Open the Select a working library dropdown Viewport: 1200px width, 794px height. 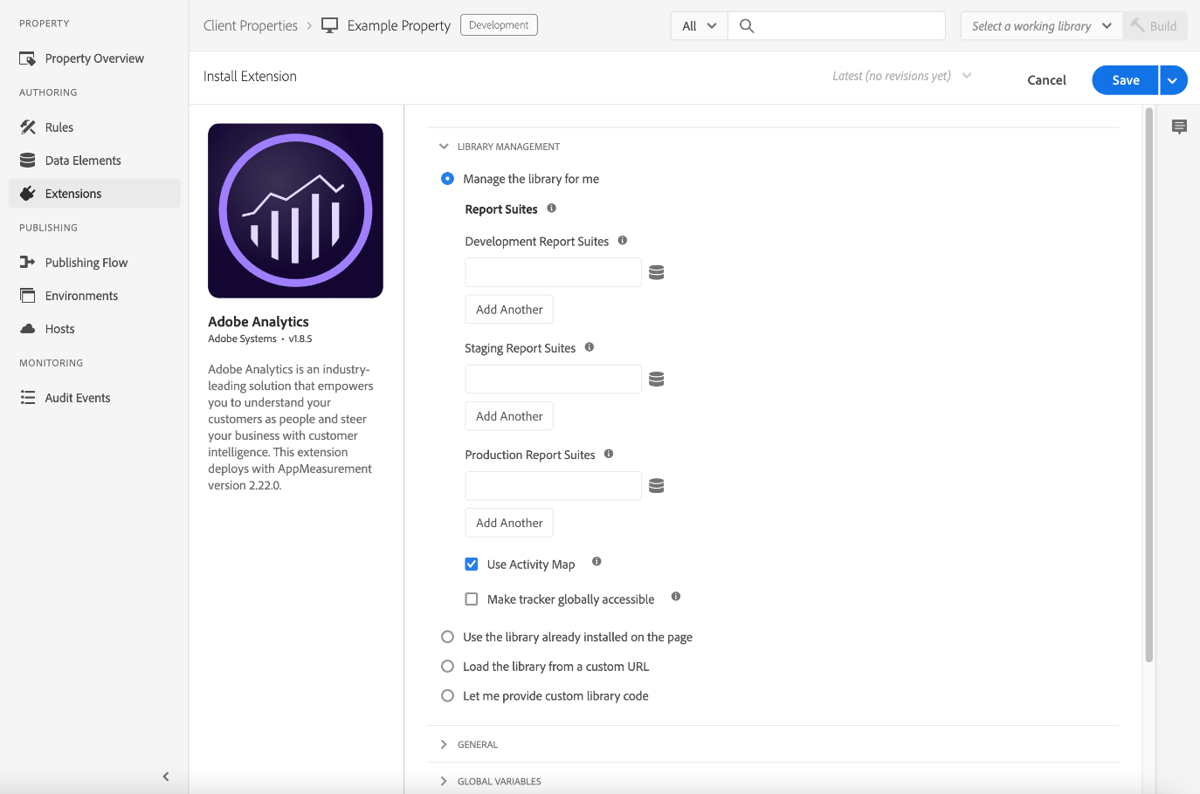1040,25
